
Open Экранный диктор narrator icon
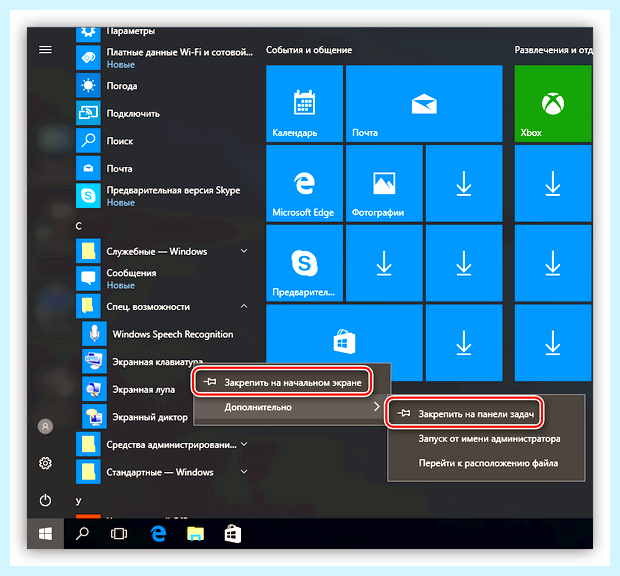(x=94, y=417)
